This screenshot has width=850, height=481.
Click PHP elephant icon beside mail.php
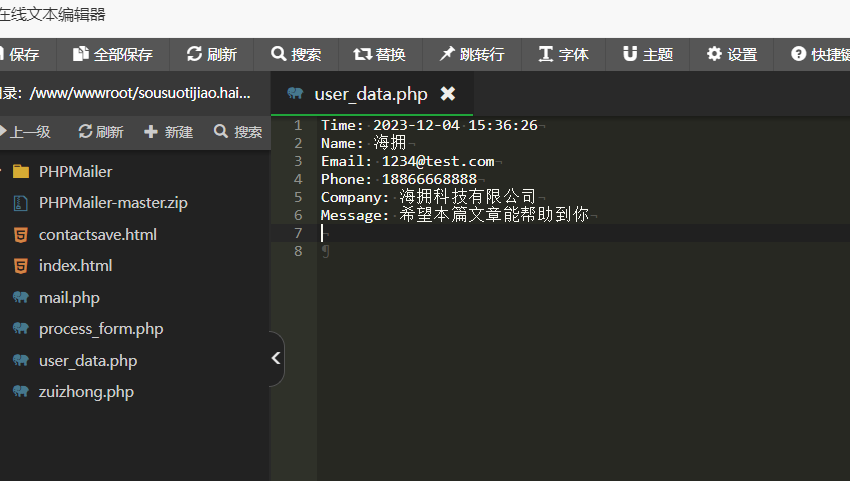[x=21, y=297]
